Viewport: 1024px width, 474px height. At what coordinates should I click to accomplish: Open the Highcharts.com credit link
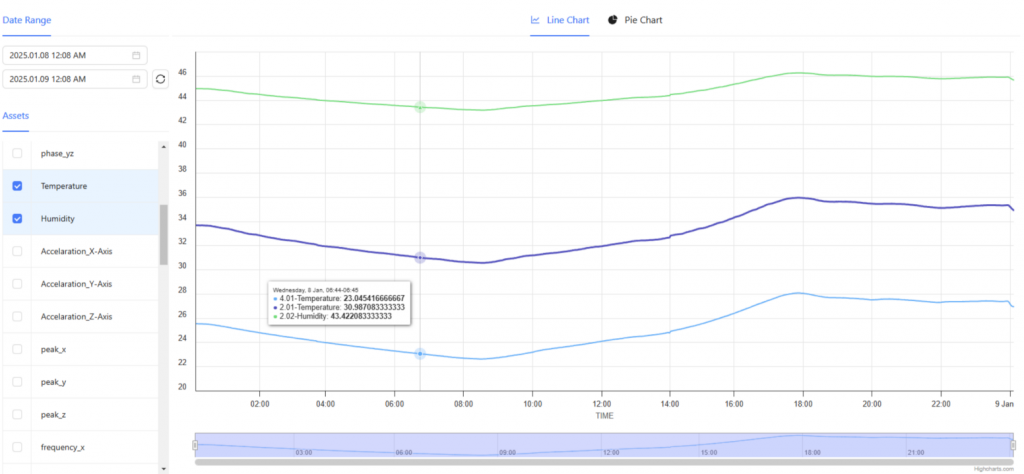pos(993,468)
